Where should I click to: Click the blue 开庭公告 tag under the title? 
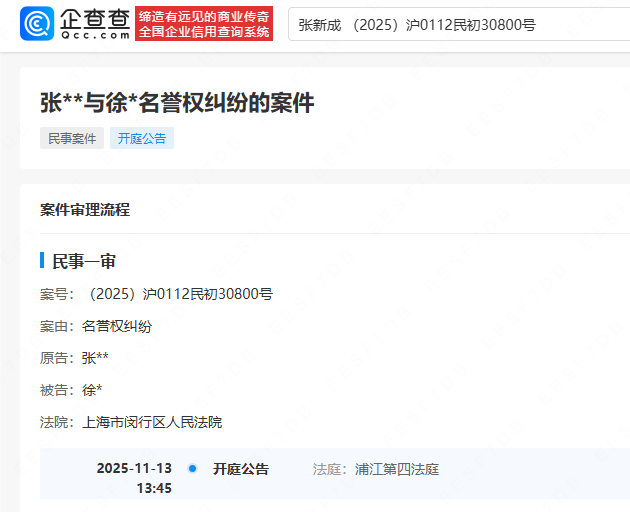pyautogui.click(x=142, y=139)
